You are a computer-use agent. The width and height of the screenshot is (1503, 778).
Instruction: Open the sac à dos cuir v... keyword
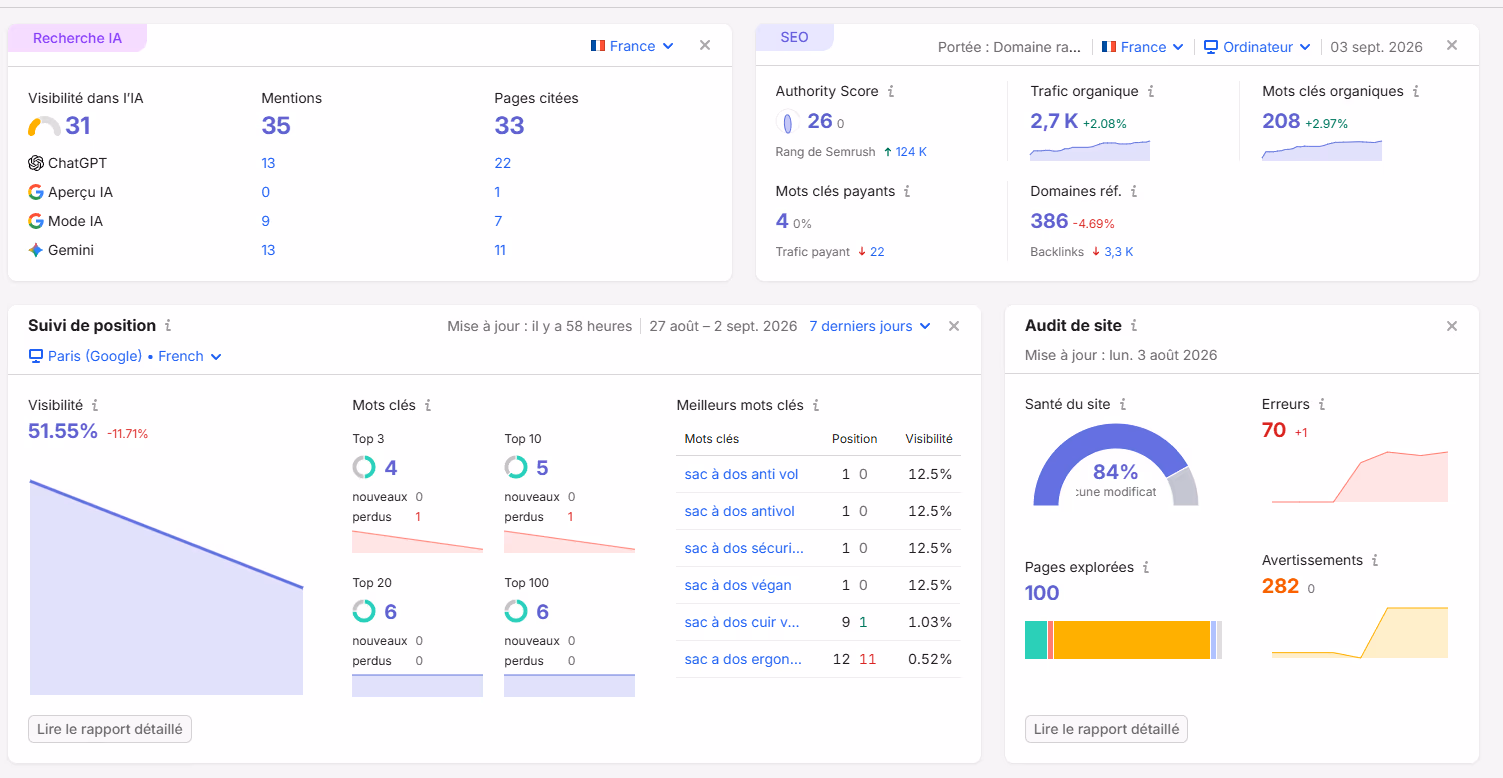click(x=742, y=622)
